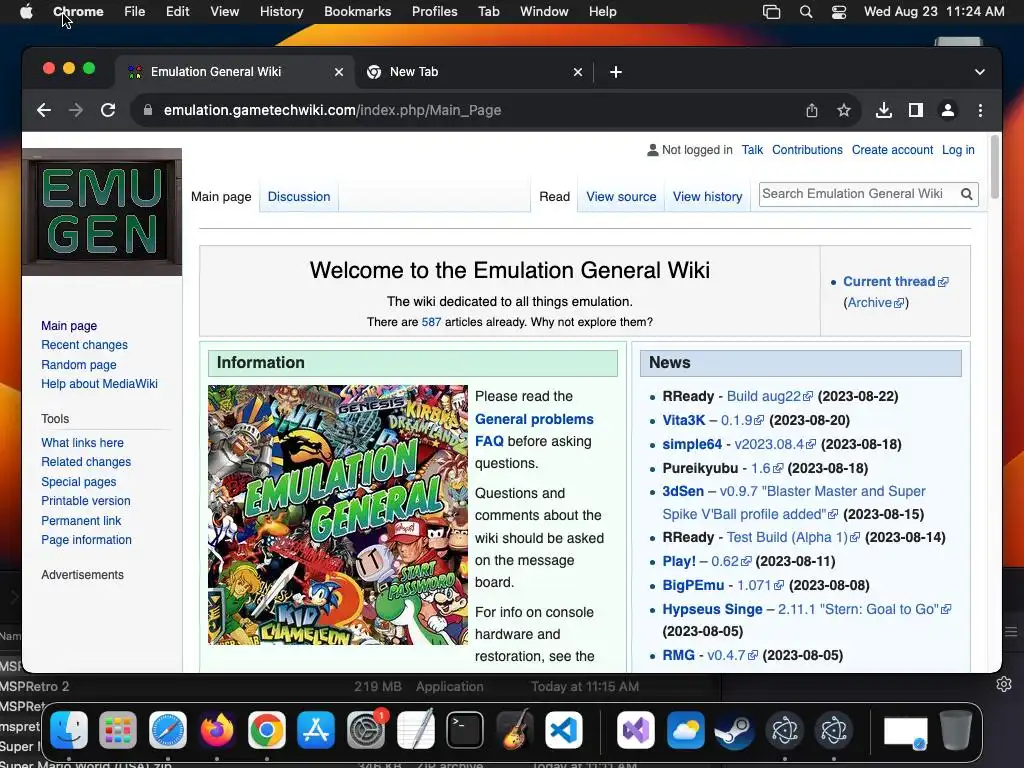Viewport: 1024px width, 768px height.
Task: Click the Talk link
Action: point(752,150)
